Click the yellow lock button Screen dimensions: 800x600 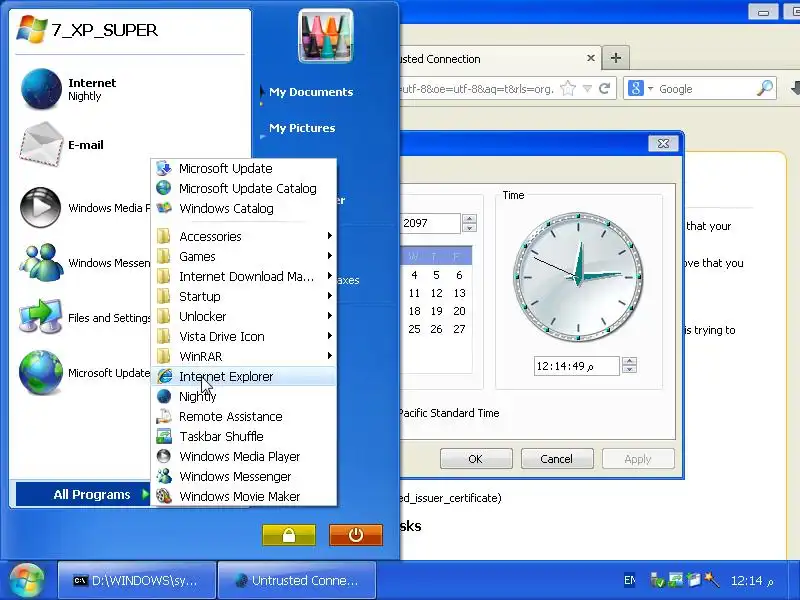point(289,535)
